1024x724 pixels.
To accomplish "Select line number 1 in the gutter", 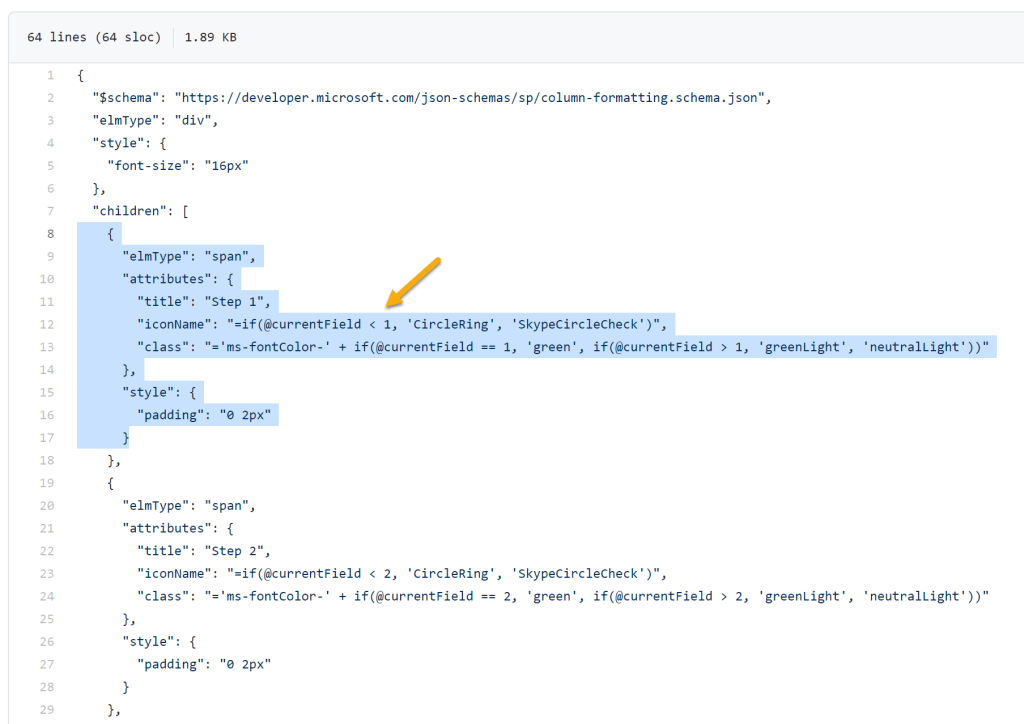I will coord(50,74).
